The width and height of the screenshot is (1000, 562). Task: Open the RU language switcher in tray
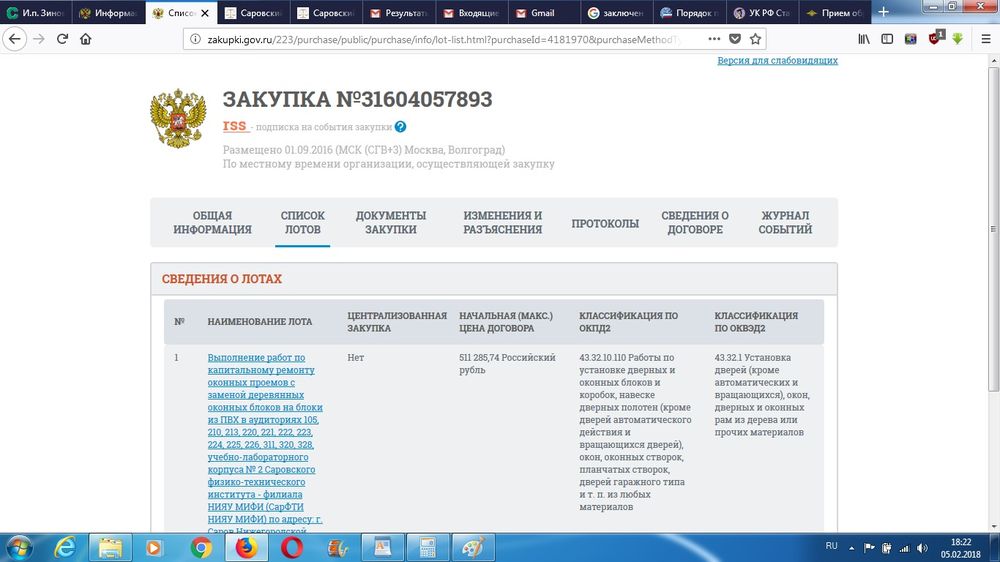point(831,546)
